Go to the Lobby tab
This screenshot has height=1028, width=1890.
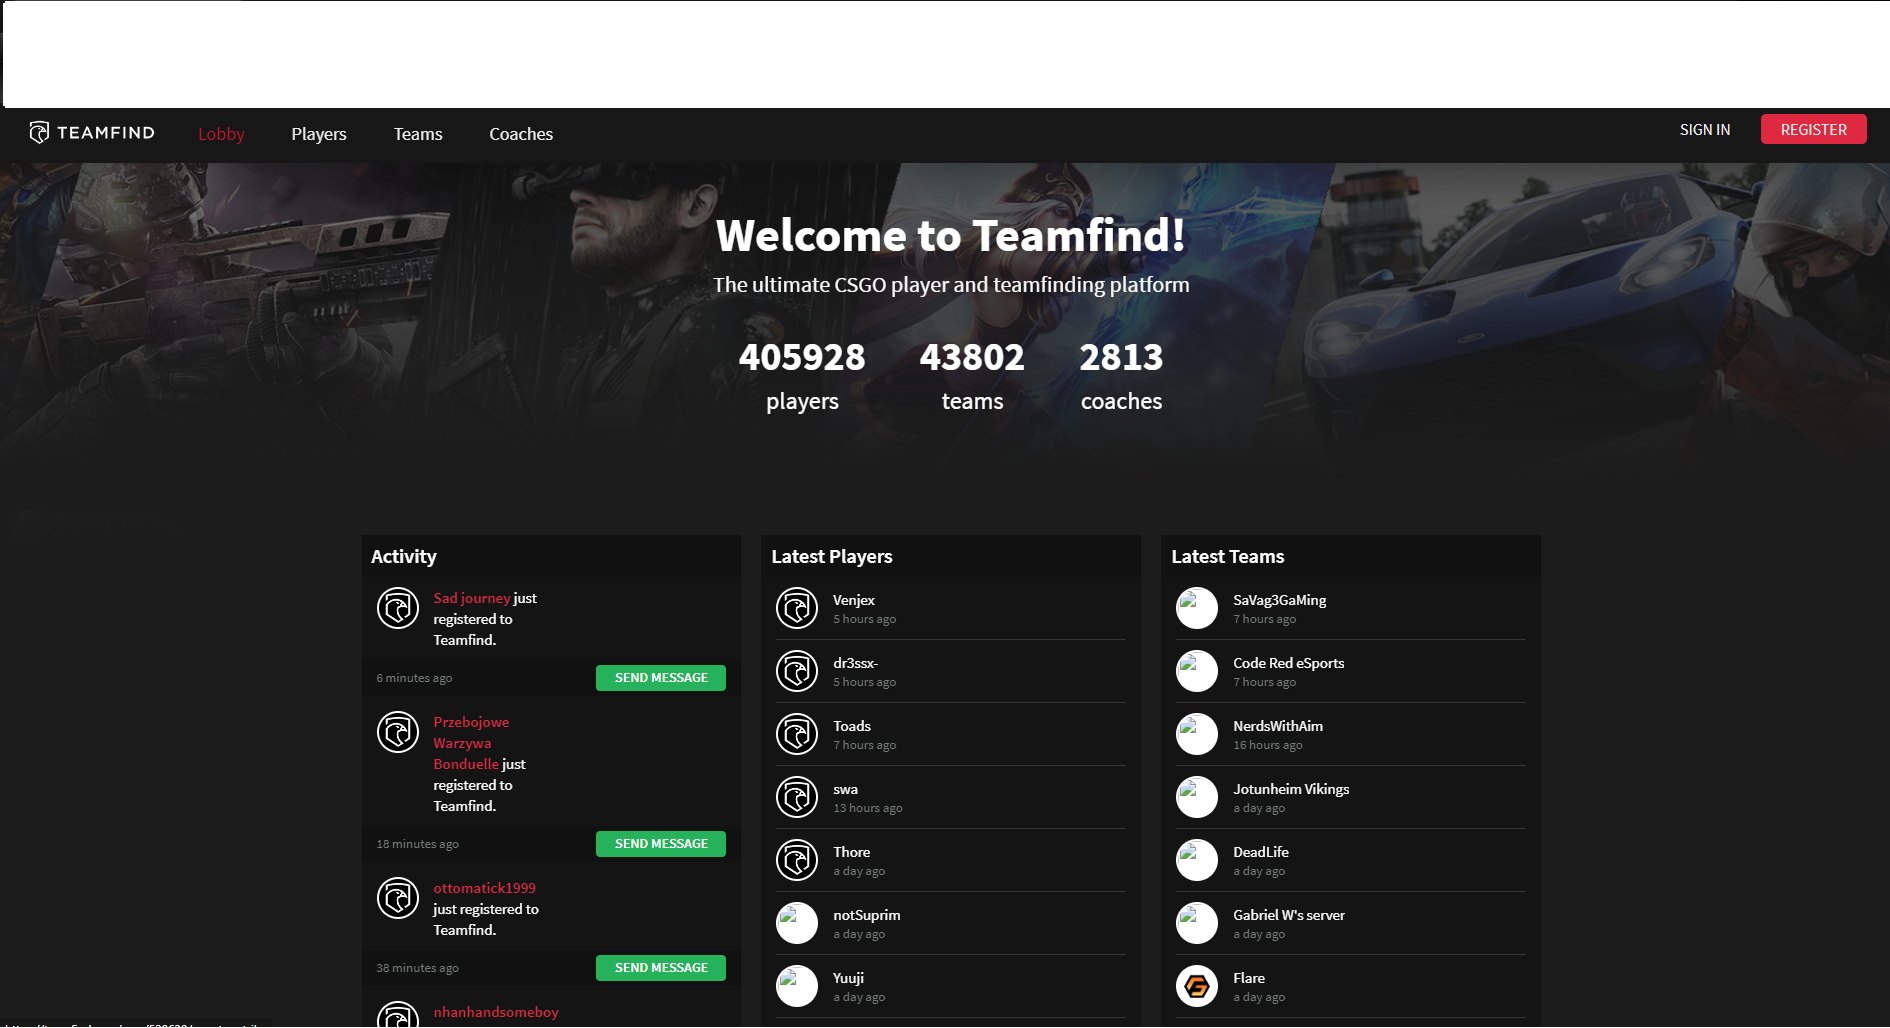221,134
